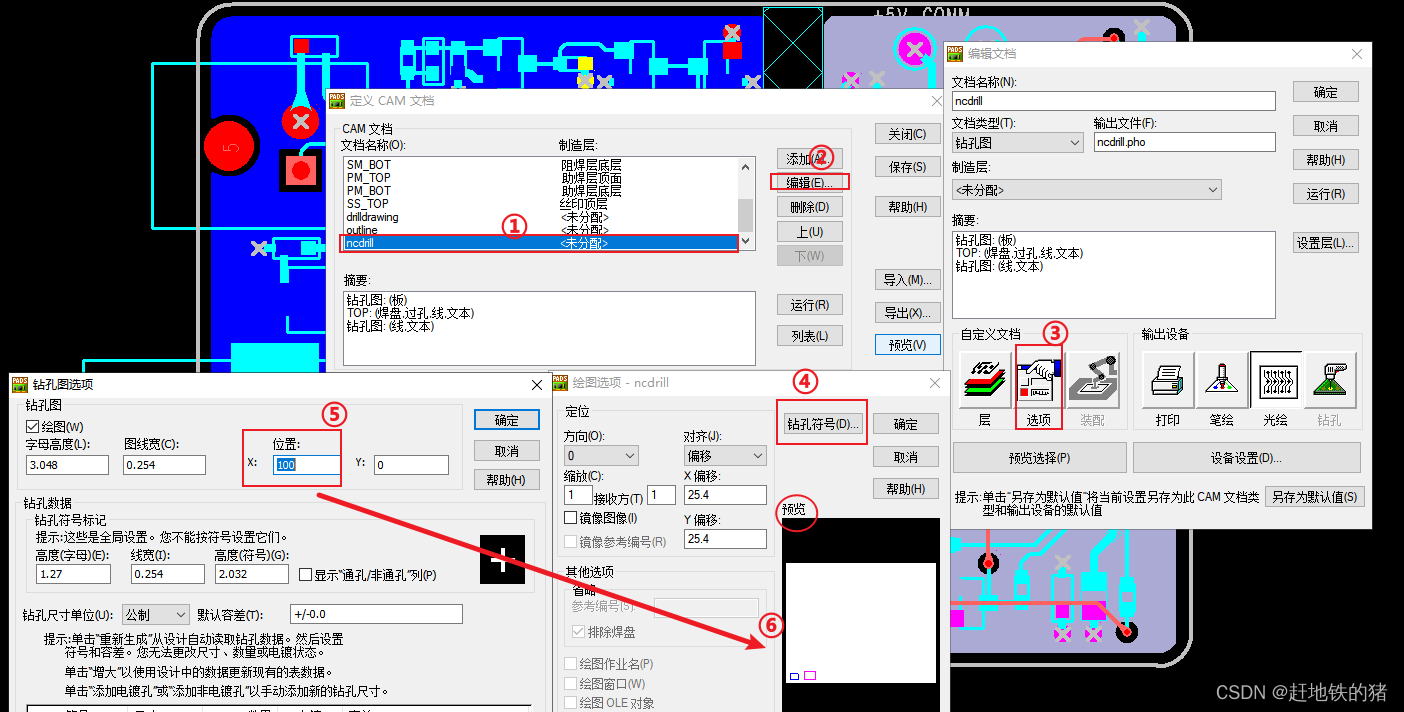
Task: Click the PADS logo on 钻孔图选项 title bar
Action: point(17,384)
